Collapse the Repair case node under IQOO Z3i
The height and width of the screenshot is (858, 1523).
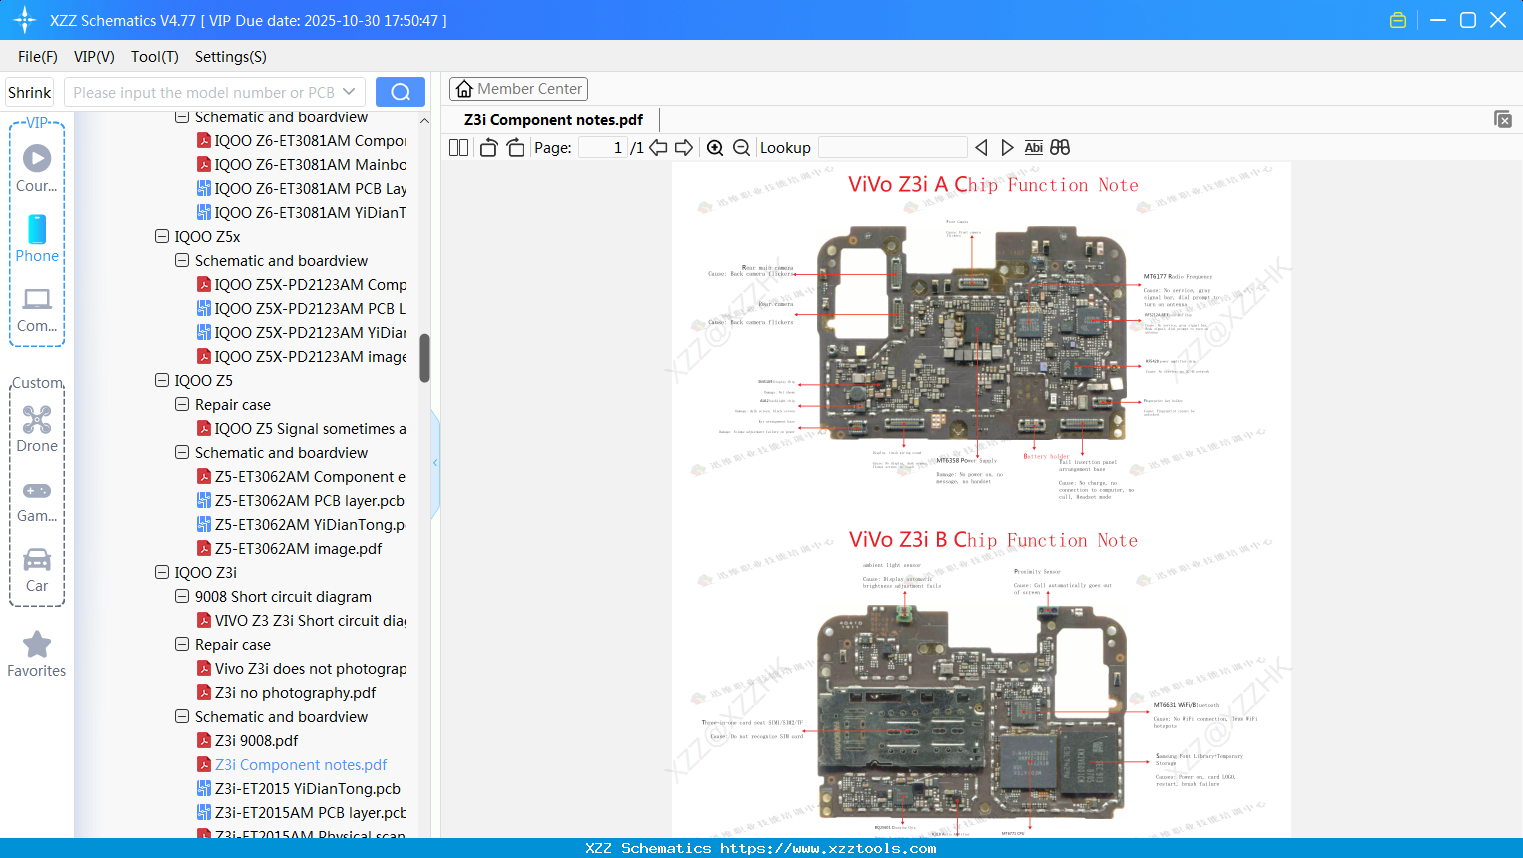[x=182, y=644]
